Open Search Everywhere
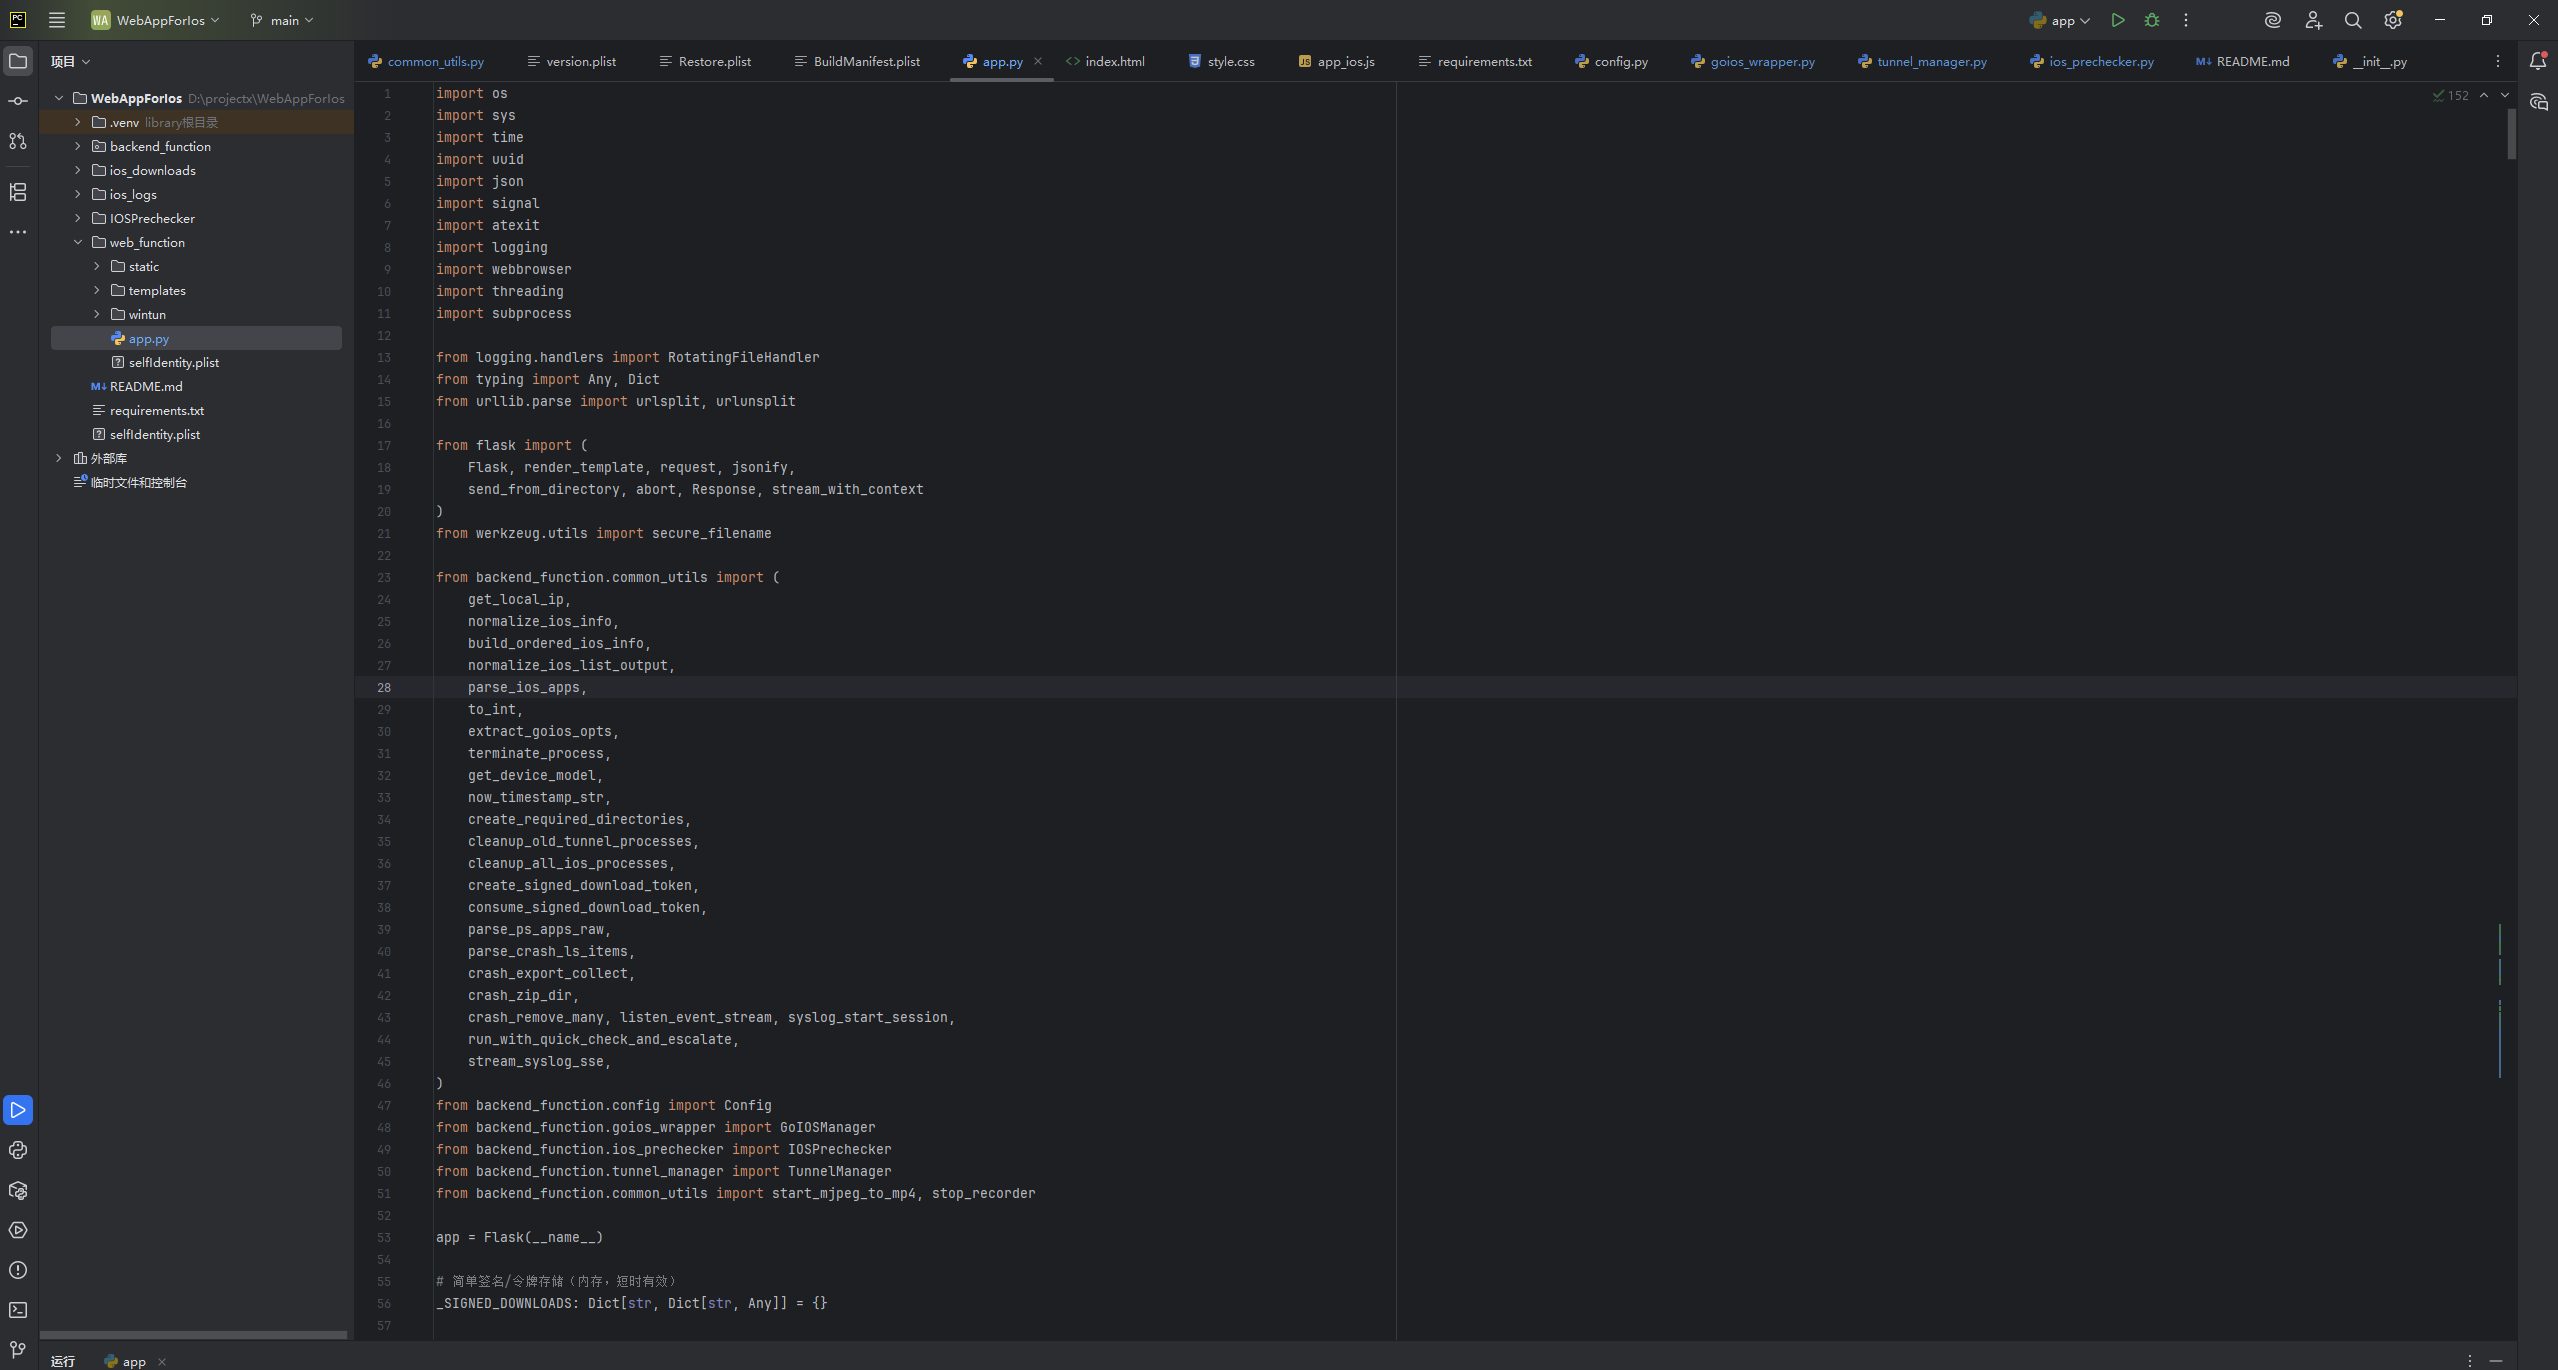 click(2353, 20)
